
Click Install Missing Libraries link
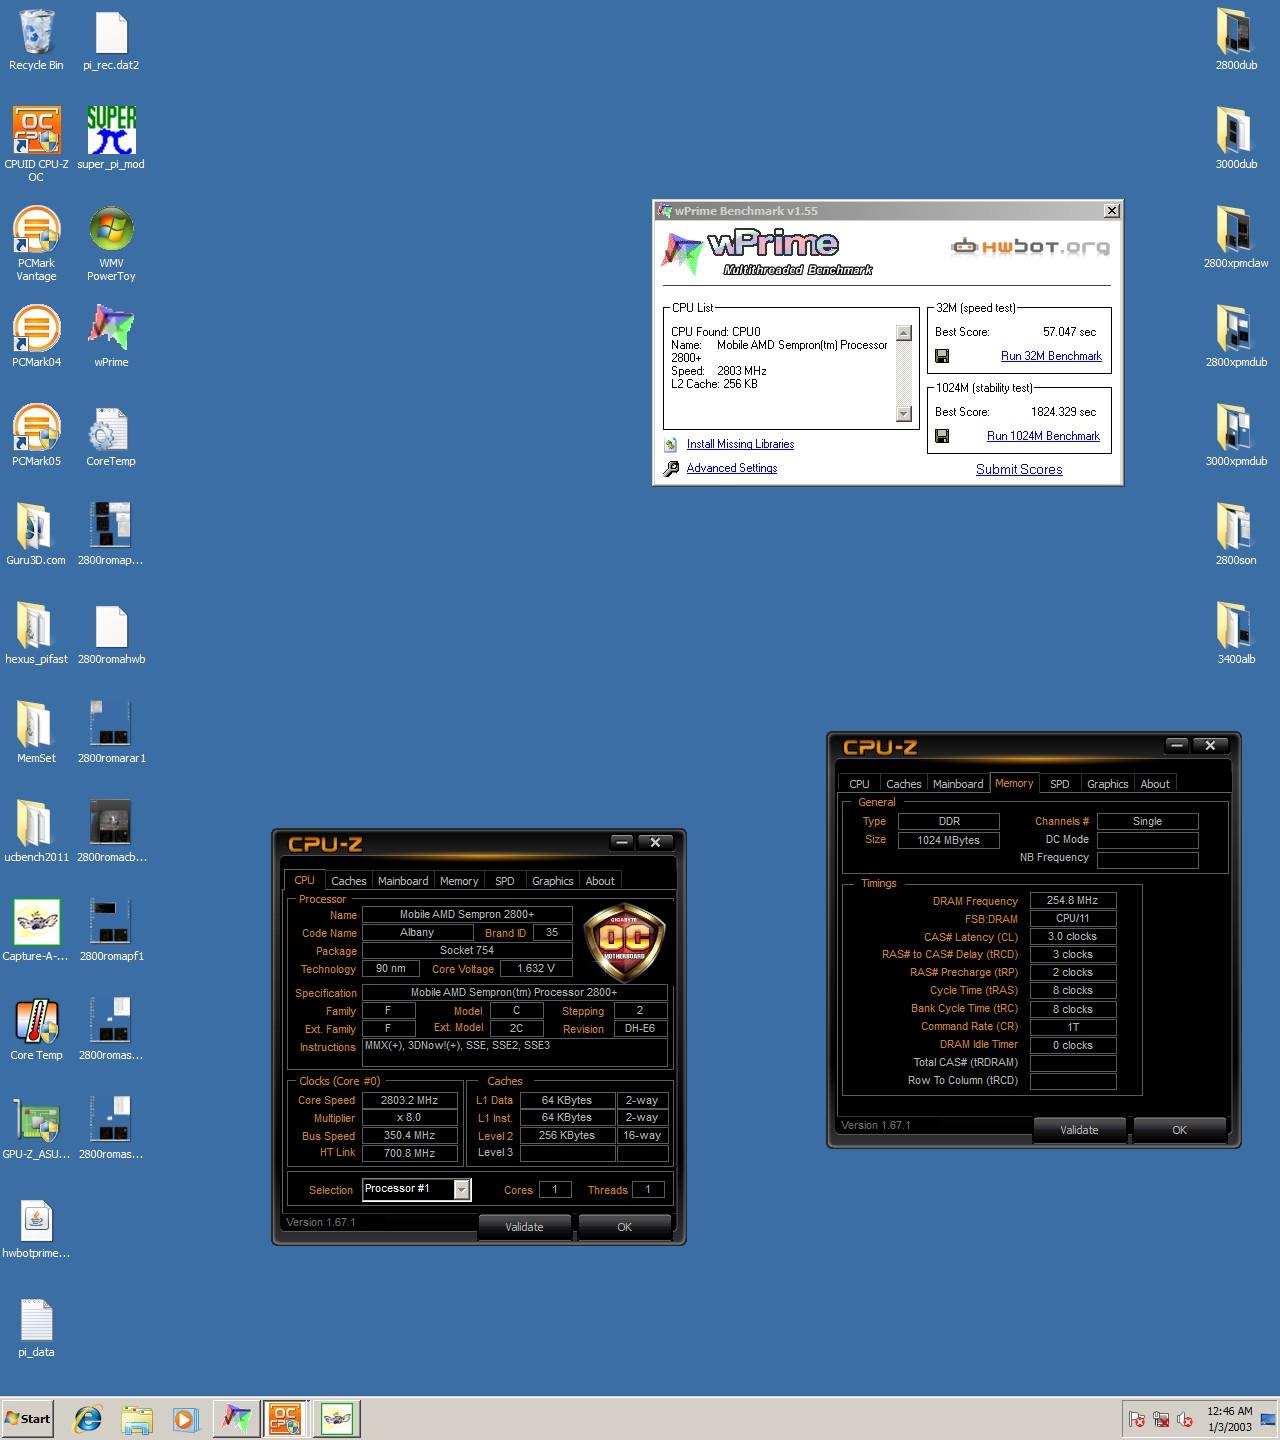(740, 444)
